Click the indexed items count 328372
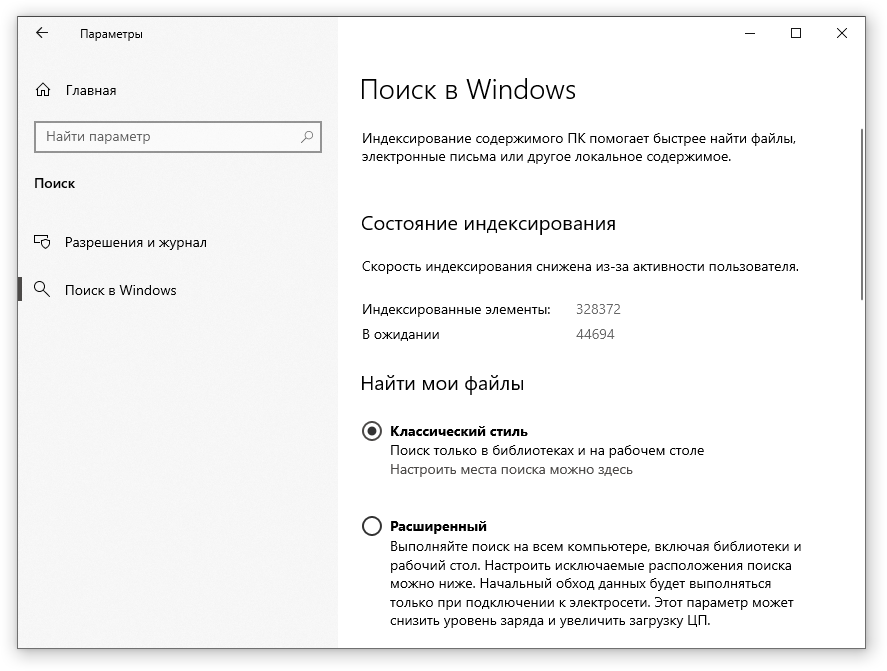The height and width of the screenshot is (671, 887). [x=598, y=310]
